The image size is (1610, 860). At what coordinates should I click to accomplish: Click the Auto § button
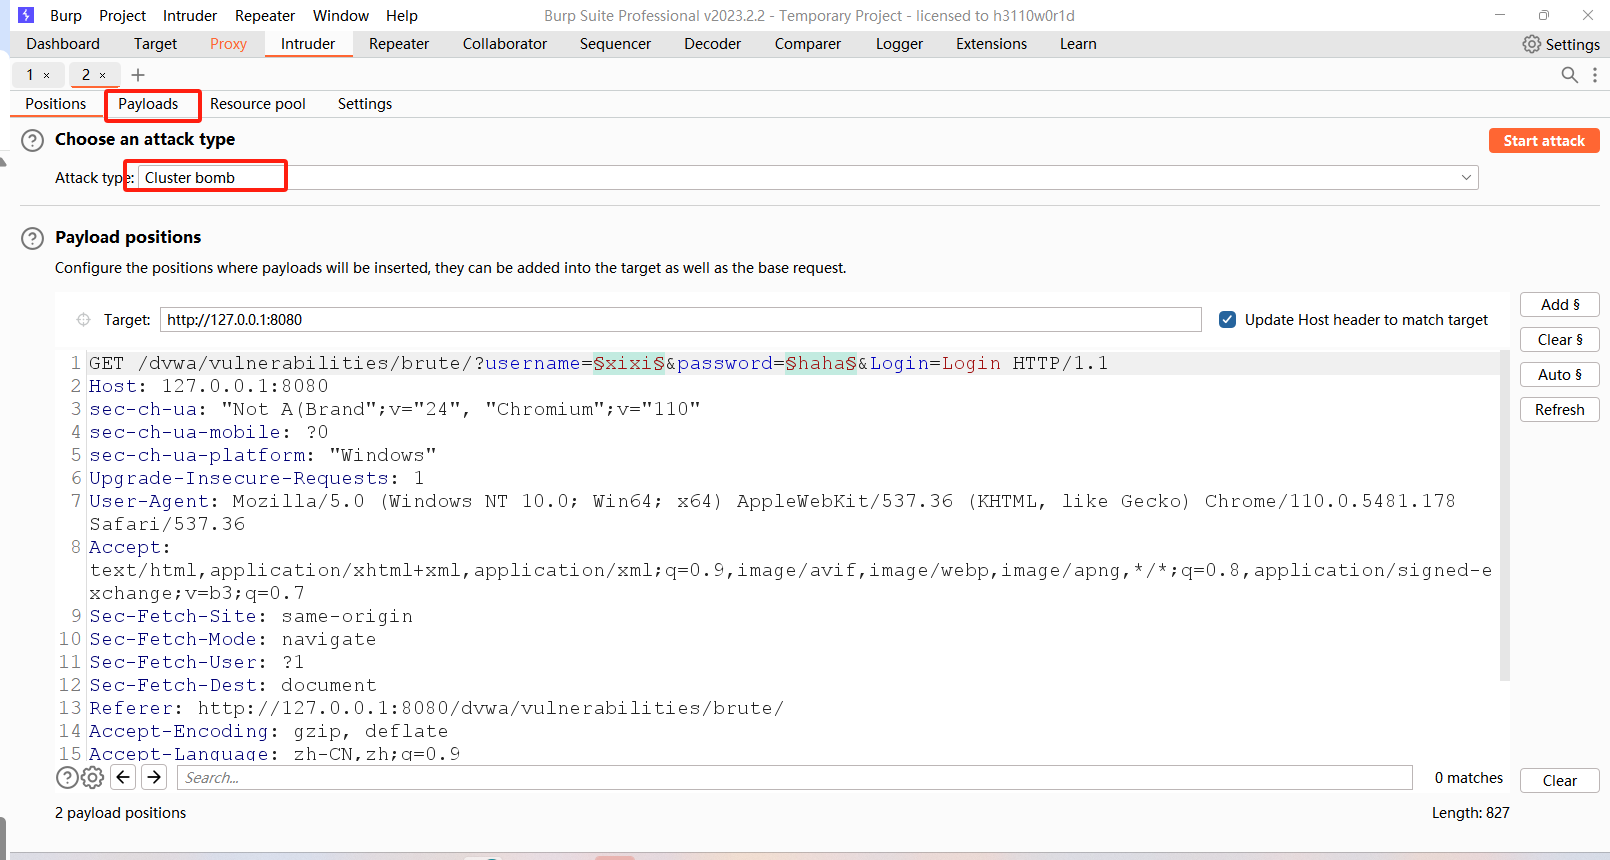click(1560, 375)
